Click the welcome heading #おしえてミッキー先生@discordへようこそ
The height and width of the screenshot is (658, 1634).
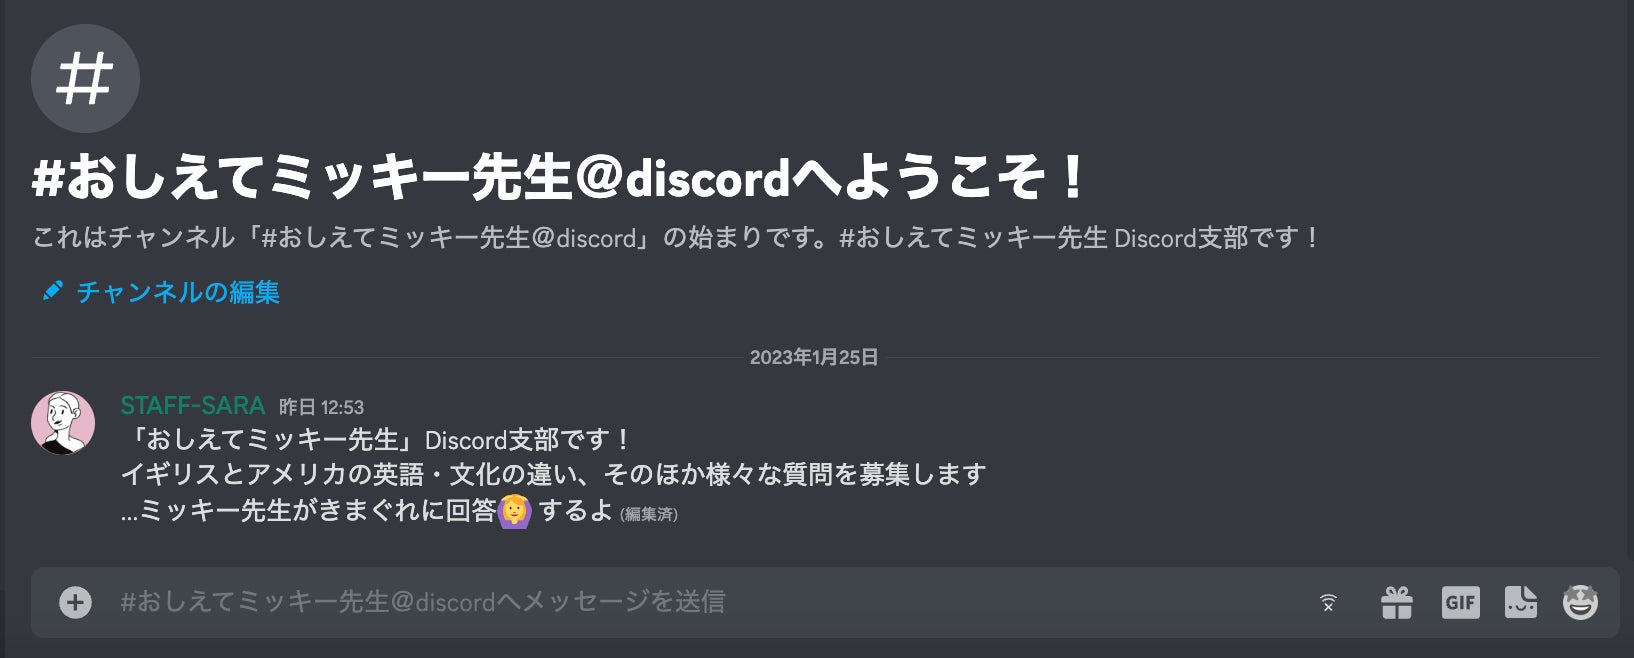(x=558, y=177)
